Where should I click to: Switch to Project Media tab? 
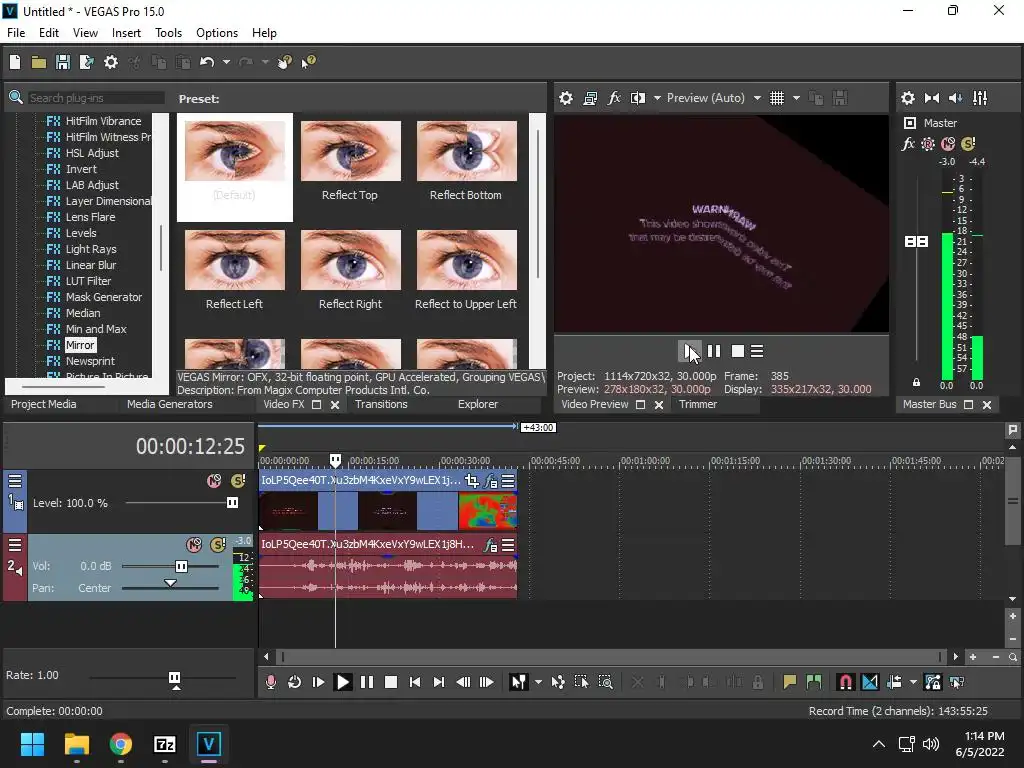[x=44, y=404]
